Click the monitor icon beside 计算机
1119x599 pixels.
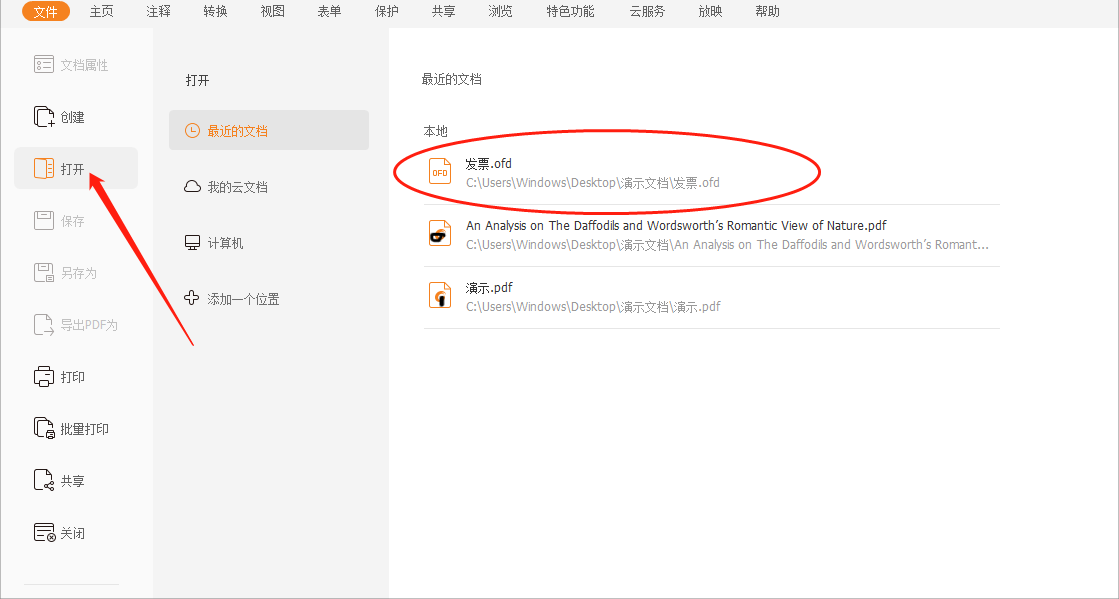click(191, 242)
